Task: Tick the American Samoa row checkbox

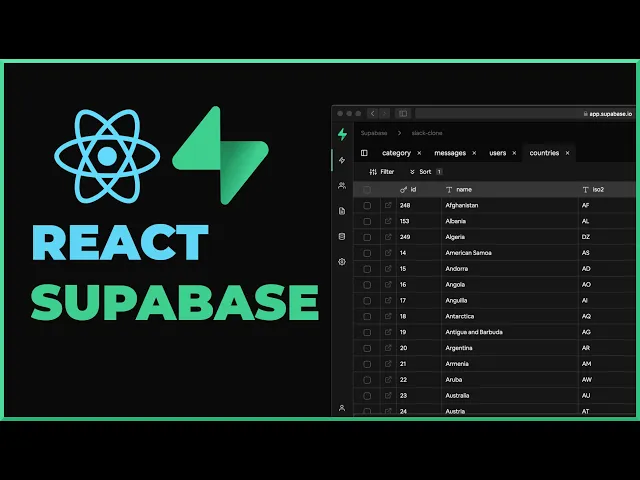Action: coord(367,253)
